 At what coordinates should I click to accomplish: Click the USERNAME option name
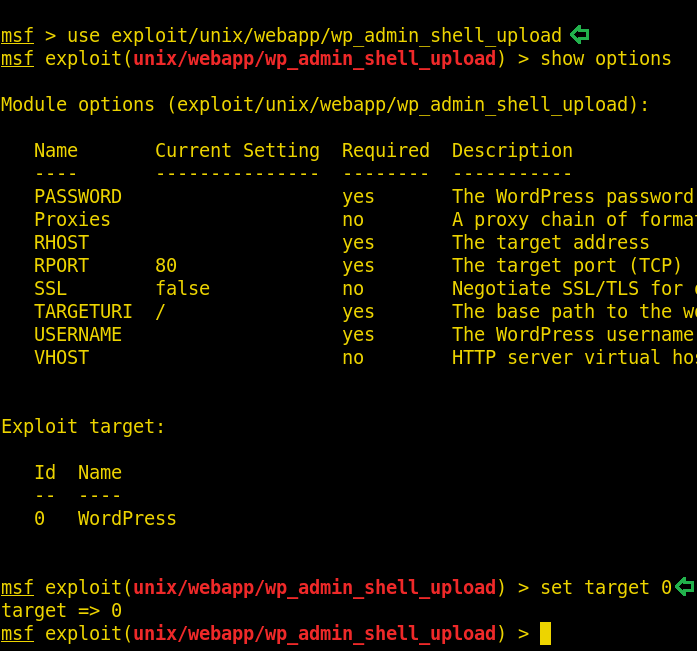pyautogui.click(x=78, y=335)
